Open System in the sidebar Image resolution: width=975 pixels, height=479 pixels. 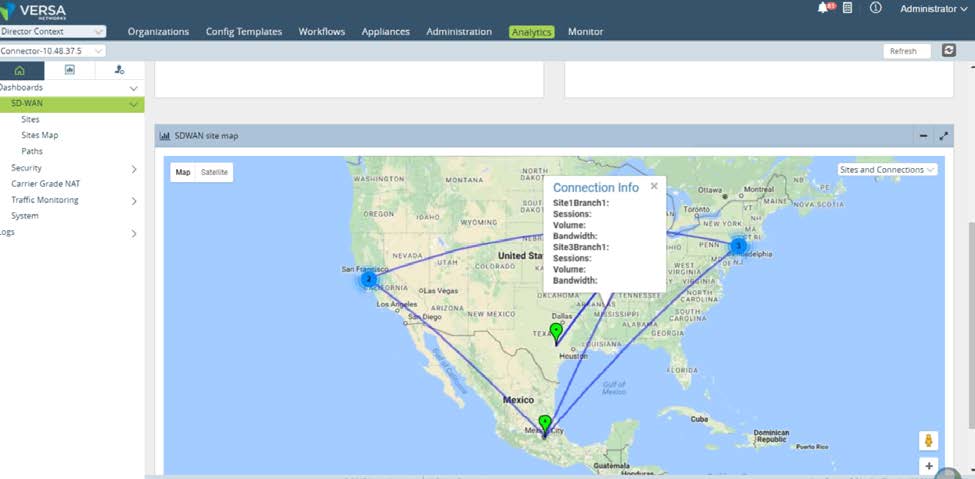(25, 216)
